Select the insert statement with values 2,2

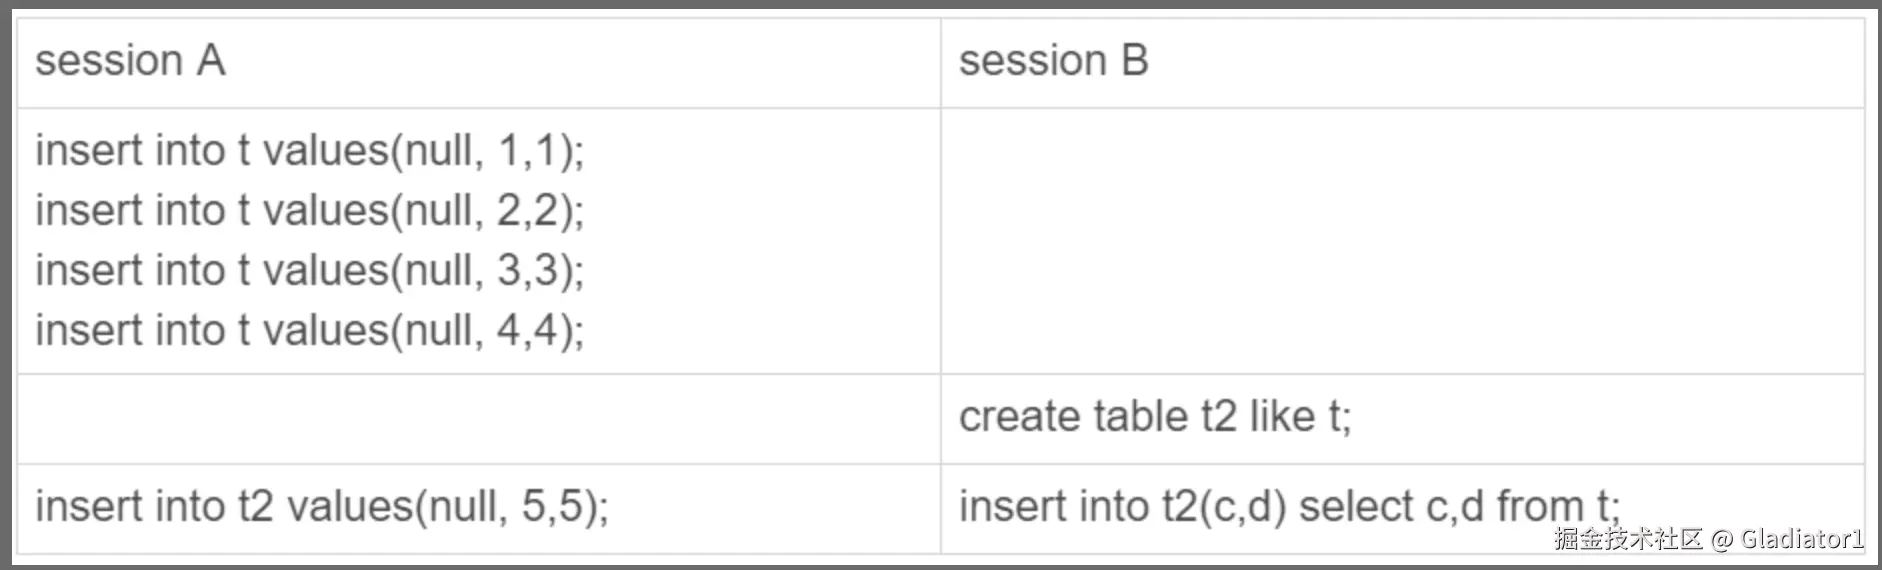tap(309, 211)
